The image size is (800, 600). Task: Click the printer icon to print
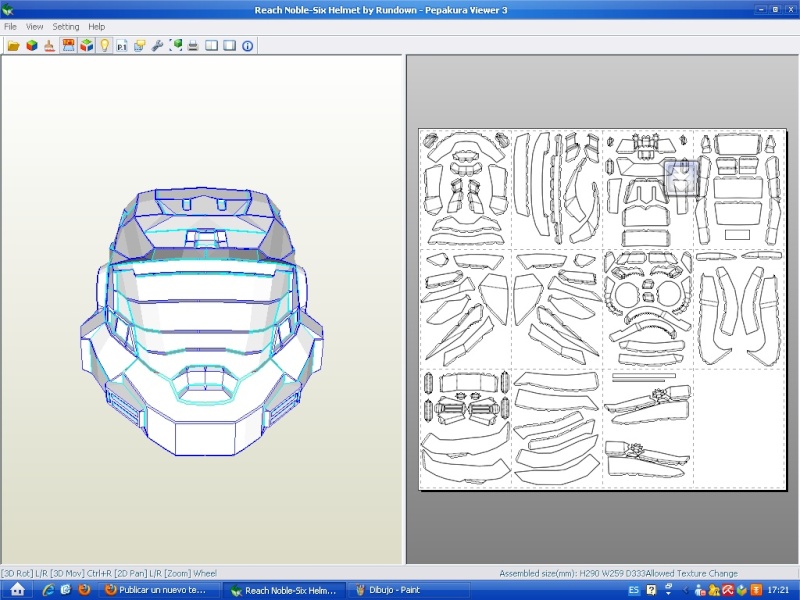pos(193,46)
